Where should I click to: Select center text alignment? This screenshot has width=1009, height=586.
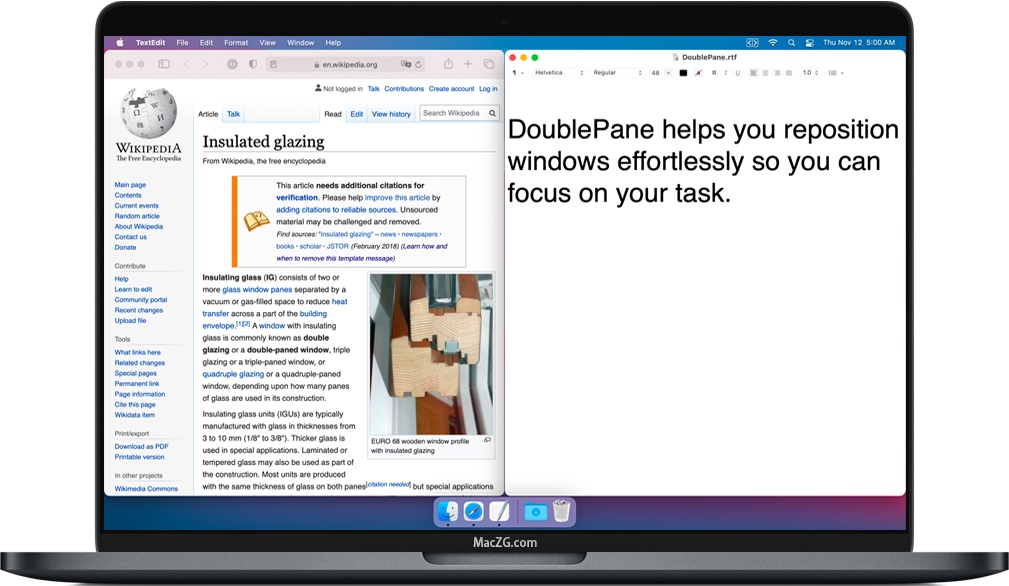click(765, 73)
